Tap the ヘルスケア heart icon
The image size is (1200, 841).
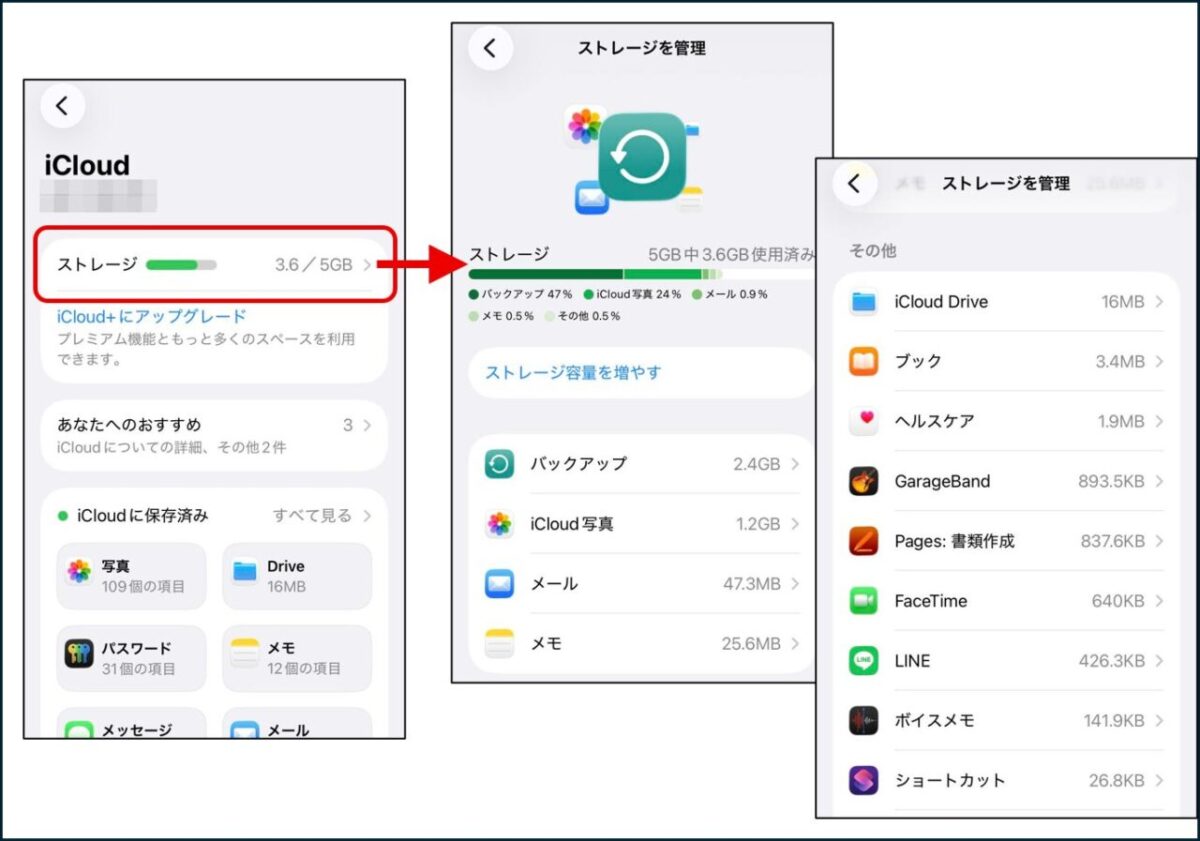(863, 421)
